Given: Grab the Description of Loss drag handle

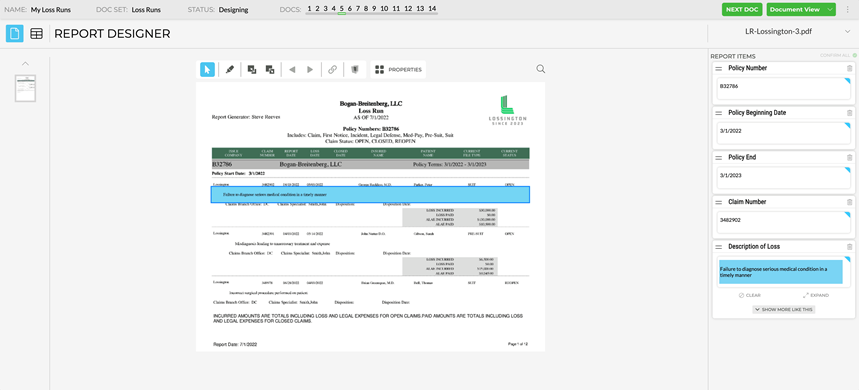Looking at the screenshot, I should tap(718, 247).
